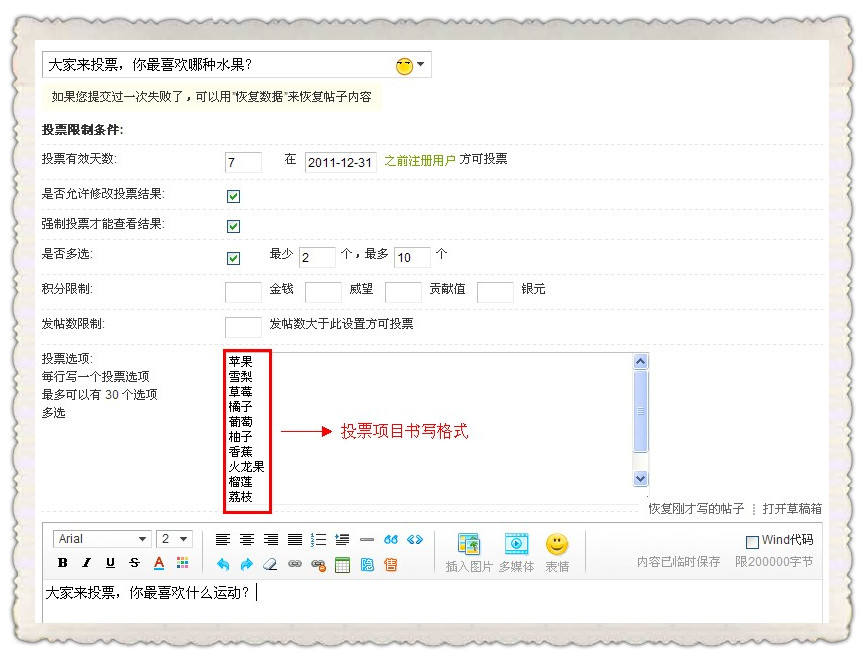Toggle bold formatting in editor toolbar
Image resolution: width=867 pixels, height=666 pixels.
63,563
